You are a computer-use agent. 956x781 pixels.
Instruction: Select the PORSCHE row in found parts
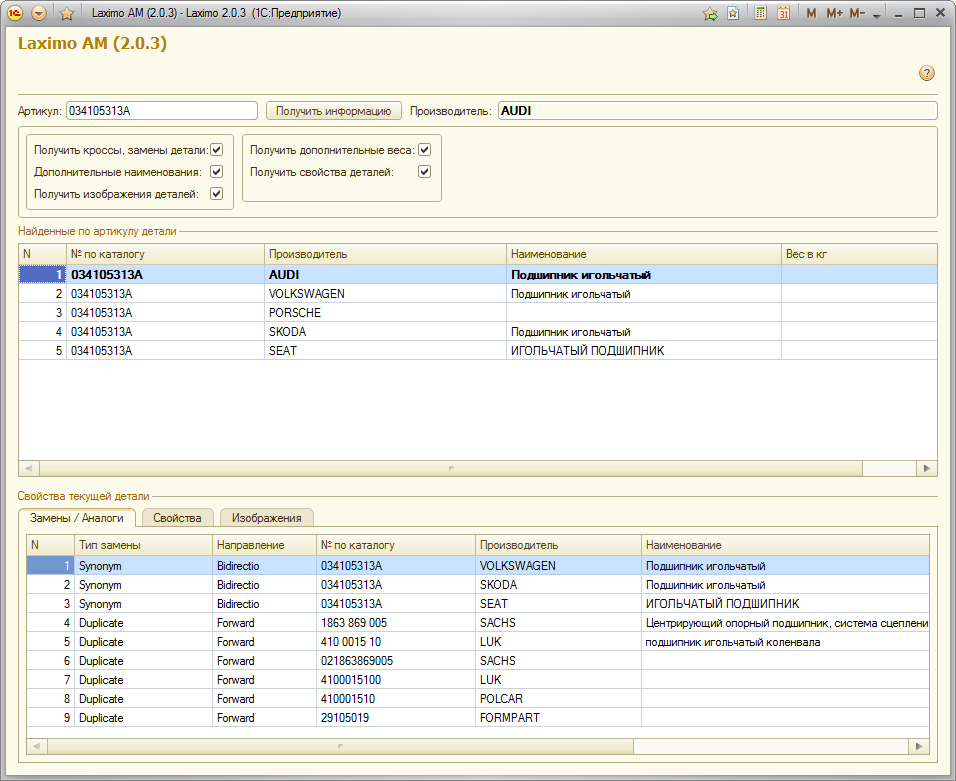pos(478,312)
